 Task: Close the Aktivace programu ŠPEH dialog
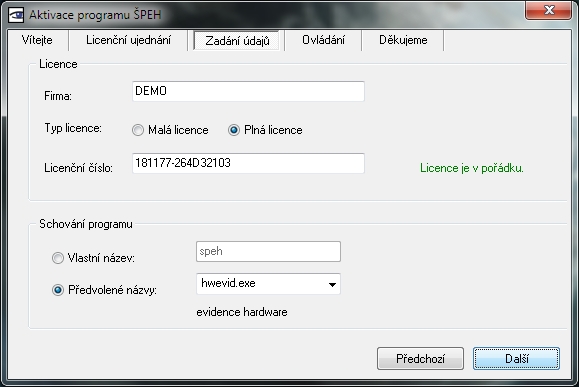[x=548, y=10]
